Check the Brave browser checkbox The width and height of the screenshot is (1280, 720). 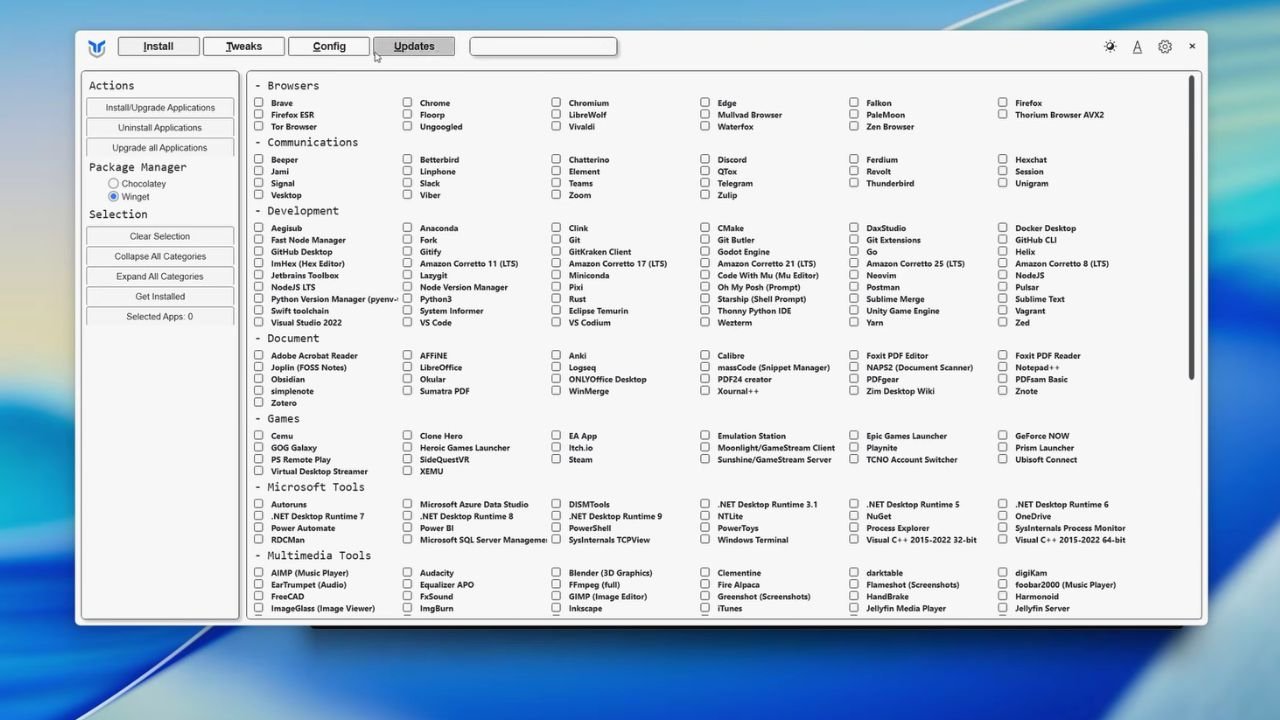pos(259,102)
